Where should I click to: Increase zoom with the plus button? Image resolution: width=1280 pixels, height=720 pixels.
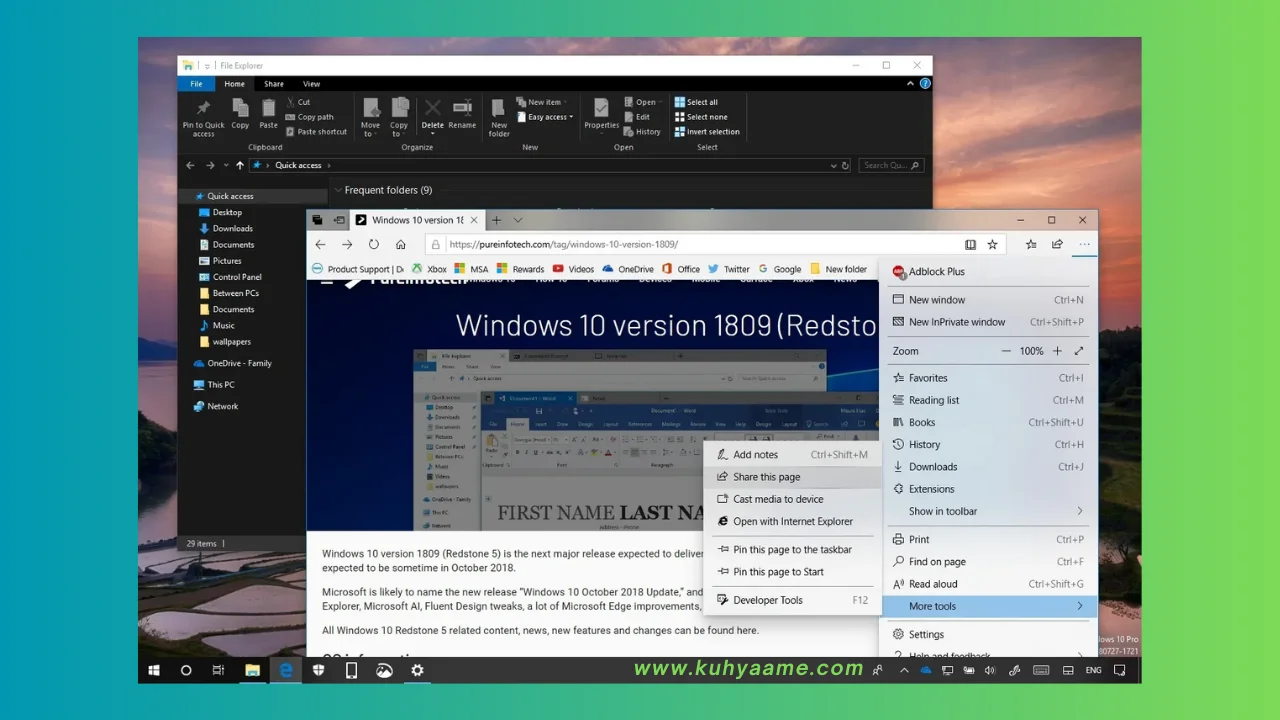1057,351
